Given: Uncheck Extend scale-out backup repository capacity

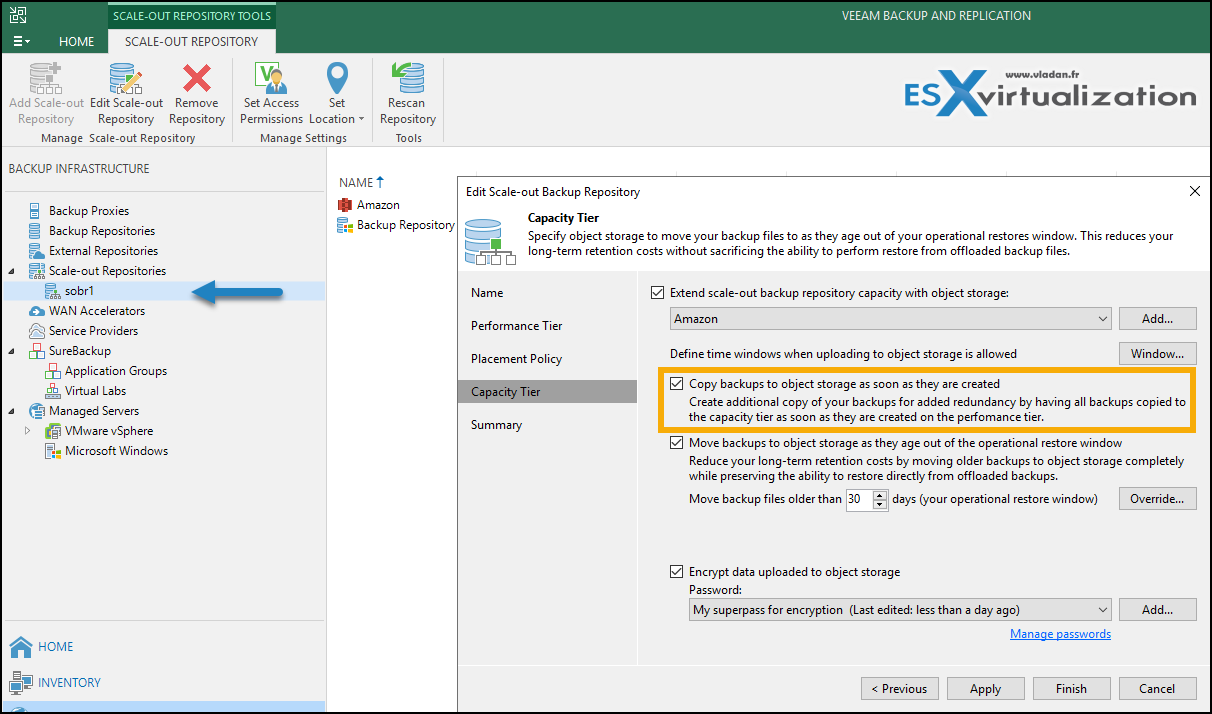Looking at the screenshot, I should click(x=657, y=293).
